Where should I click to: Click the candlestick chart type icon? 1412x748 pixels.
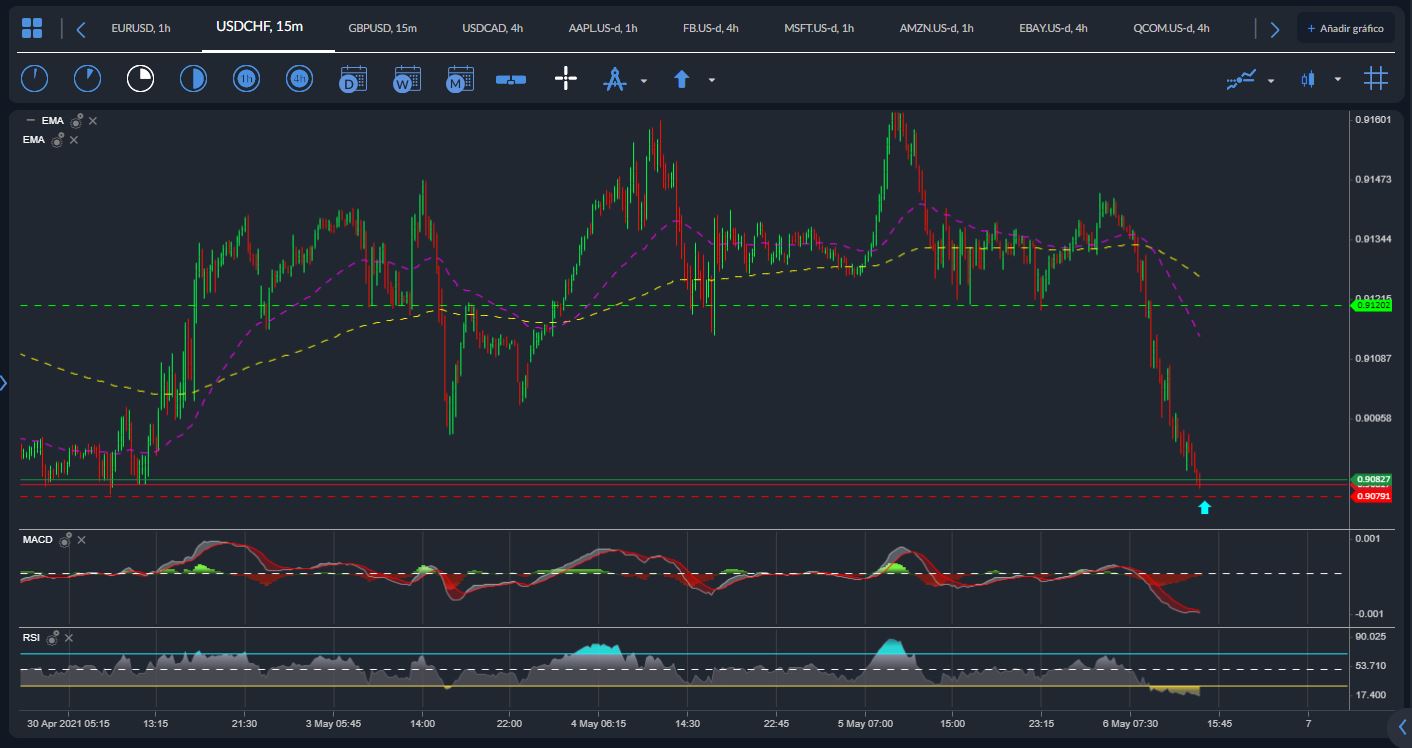[1308, 79]
